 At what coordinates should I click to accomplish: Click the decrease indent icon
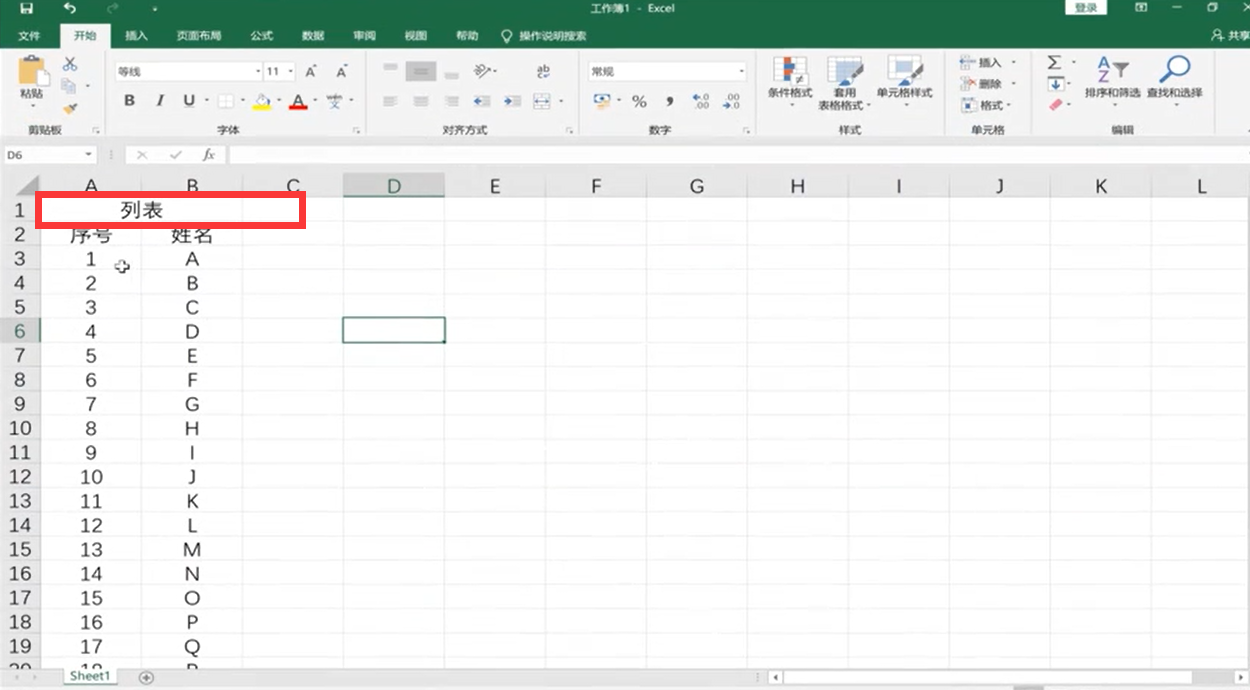(482, 101)
